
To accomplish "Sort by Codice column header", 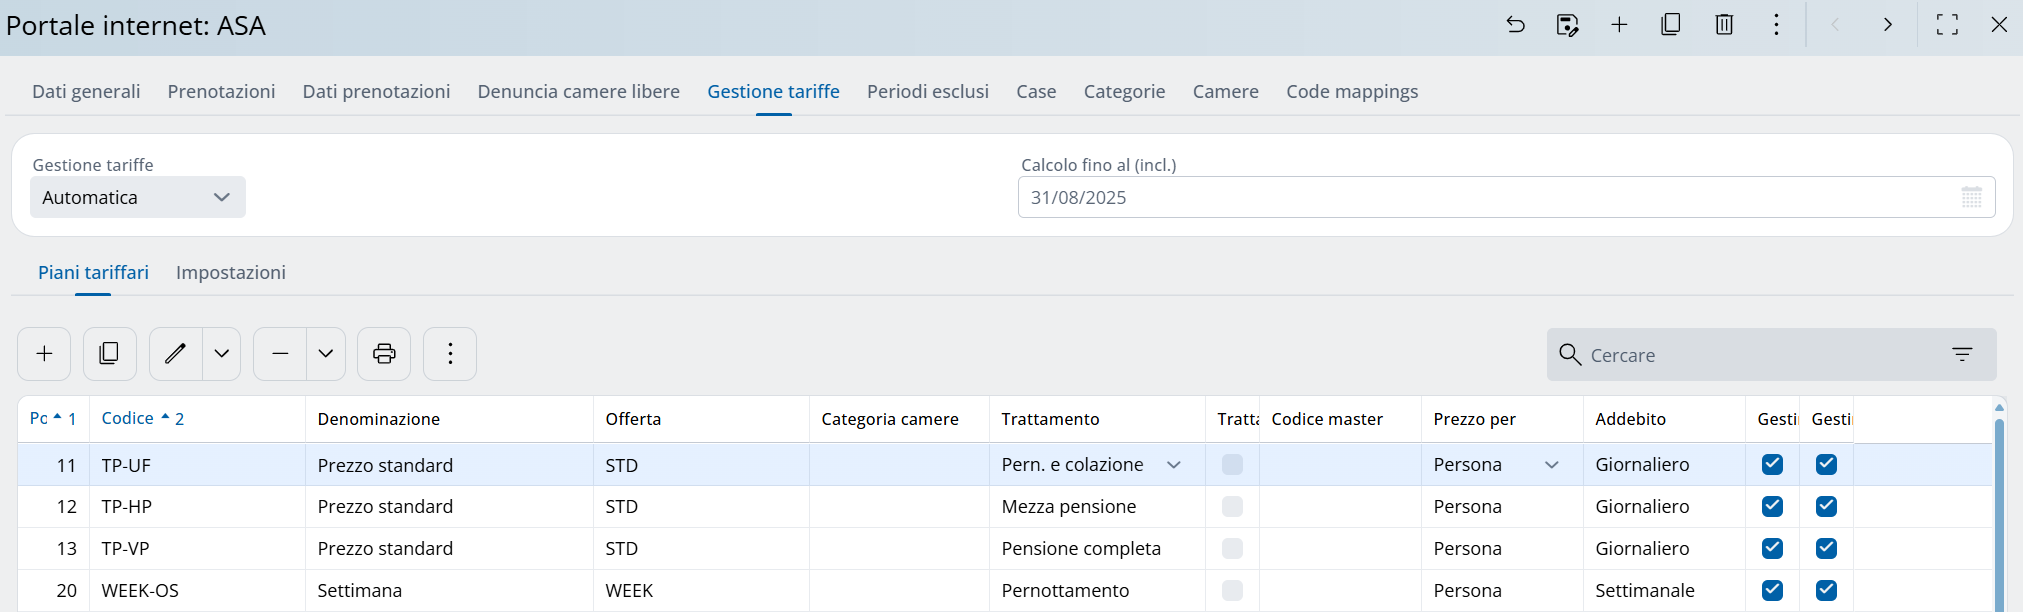I will (x=197, y=419).
